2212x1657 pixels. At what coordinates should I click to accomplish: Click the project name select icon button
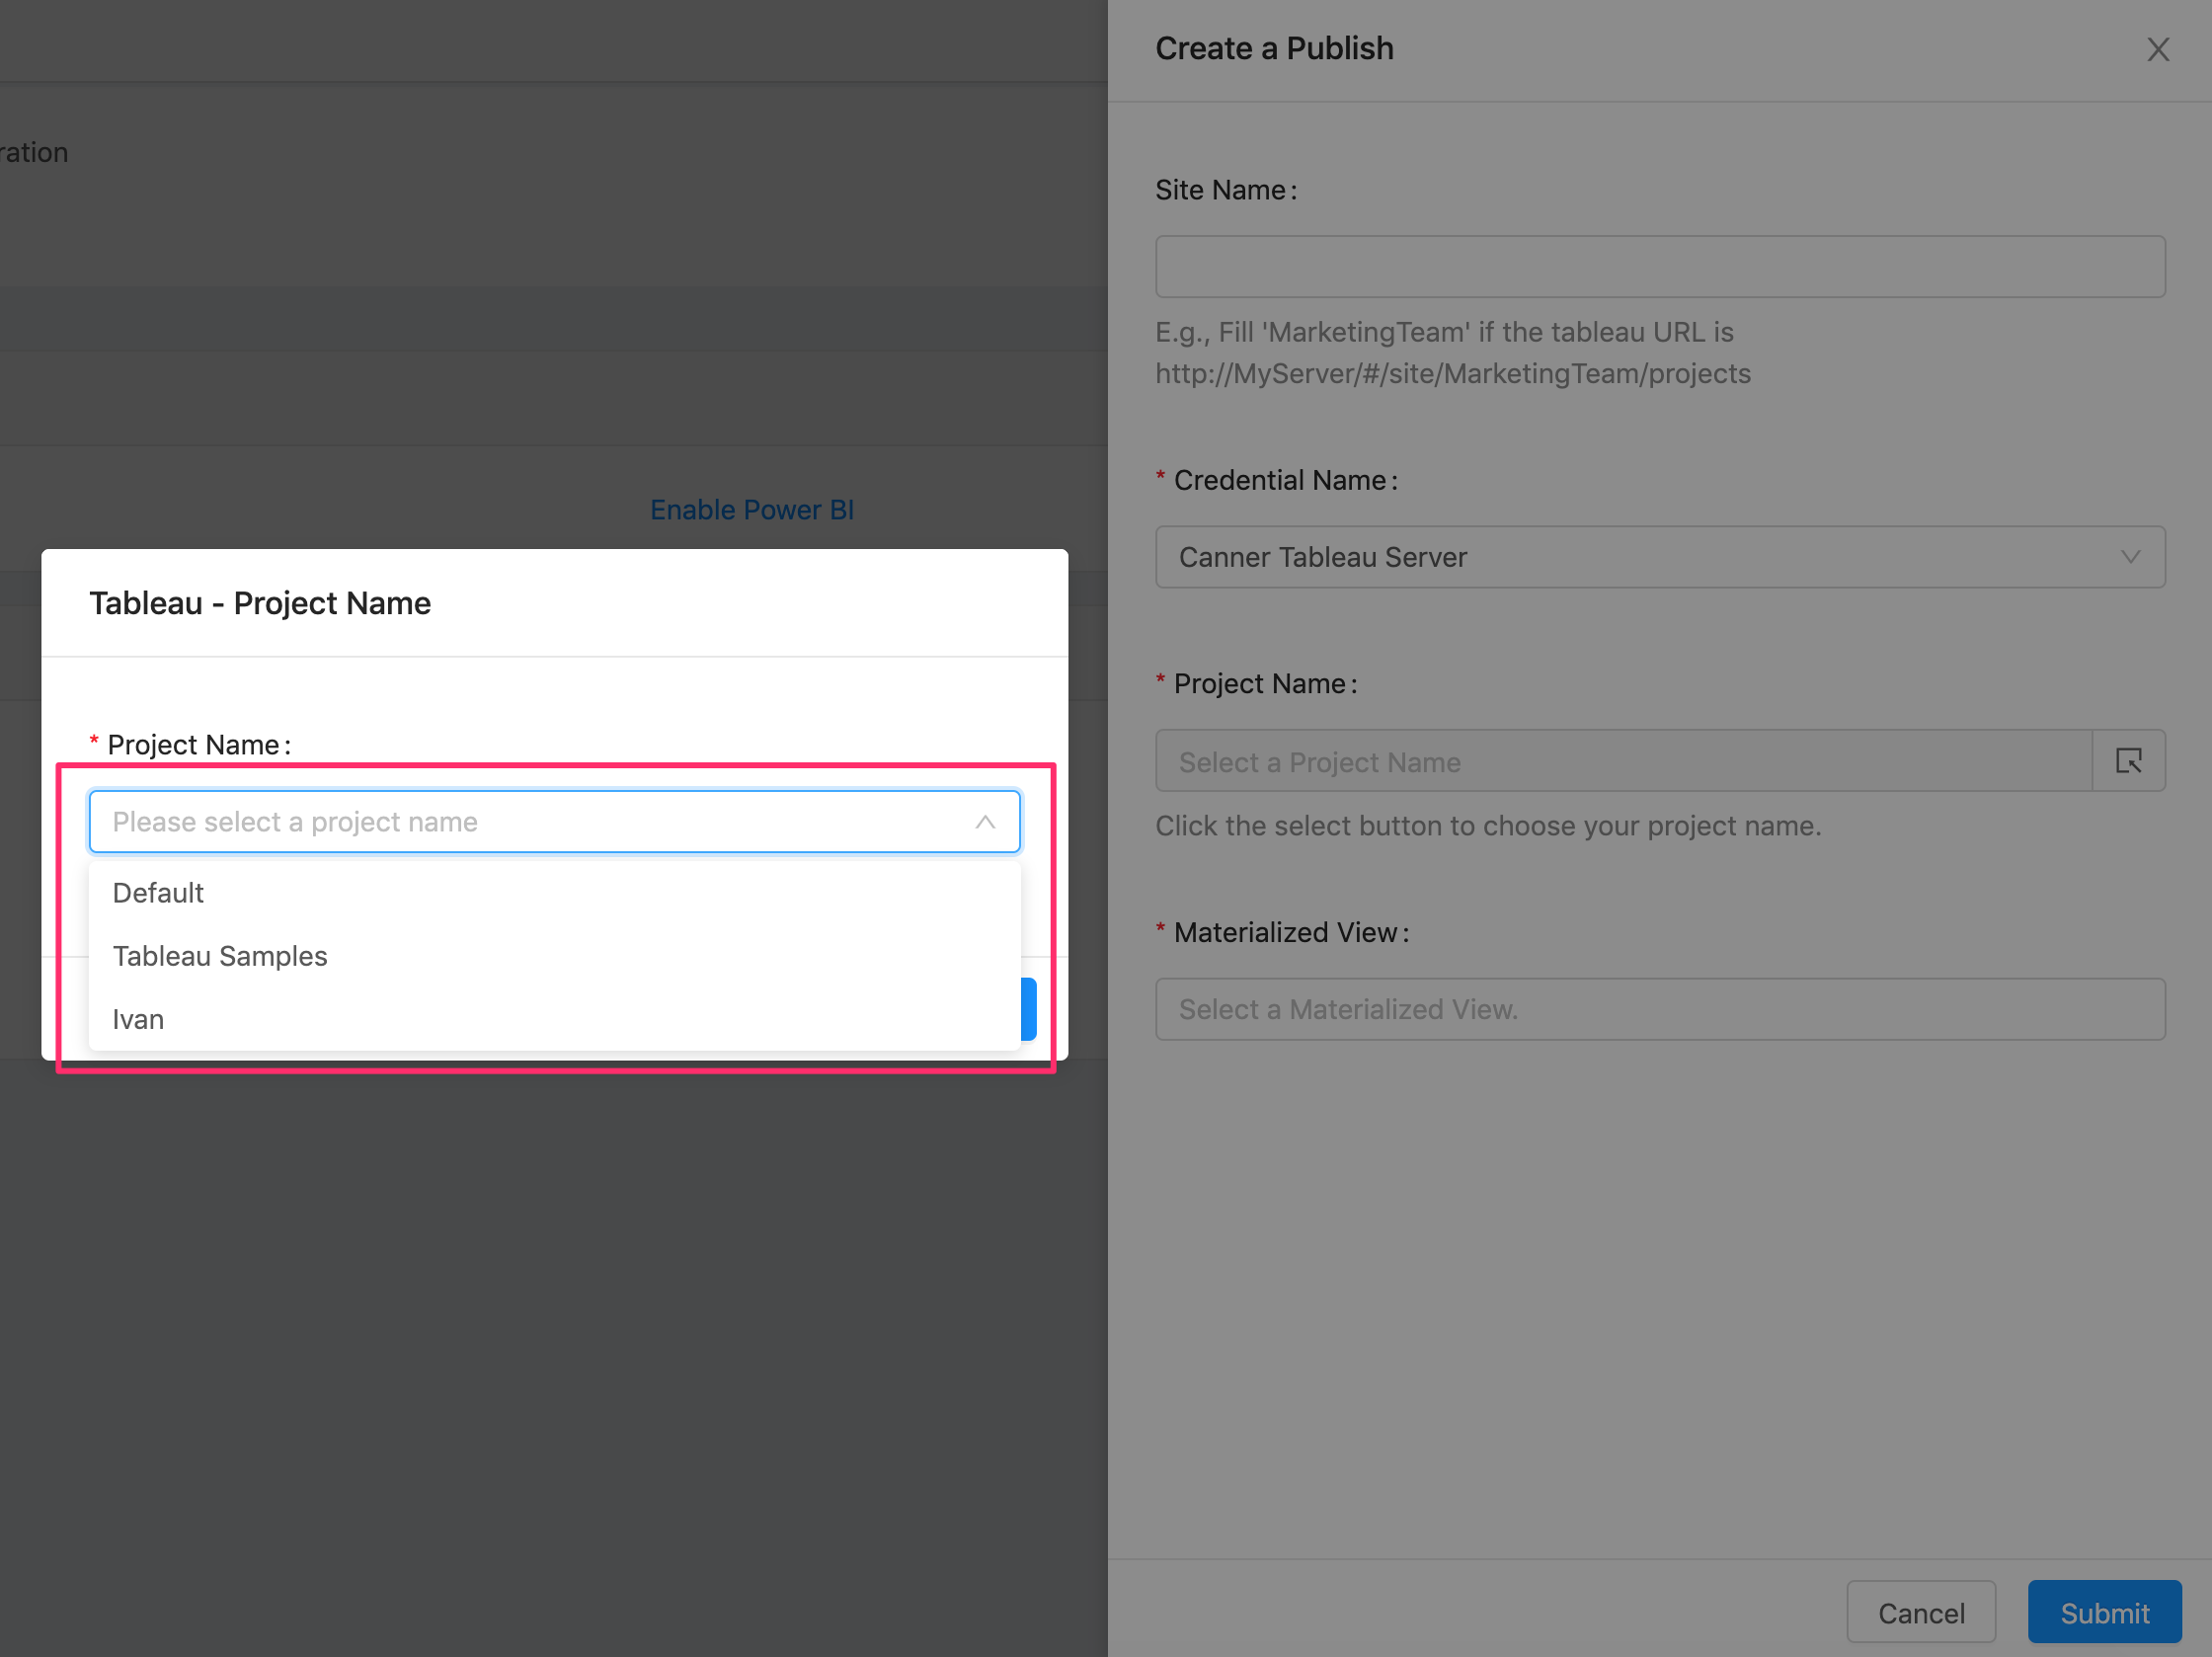pos(2128,761)
